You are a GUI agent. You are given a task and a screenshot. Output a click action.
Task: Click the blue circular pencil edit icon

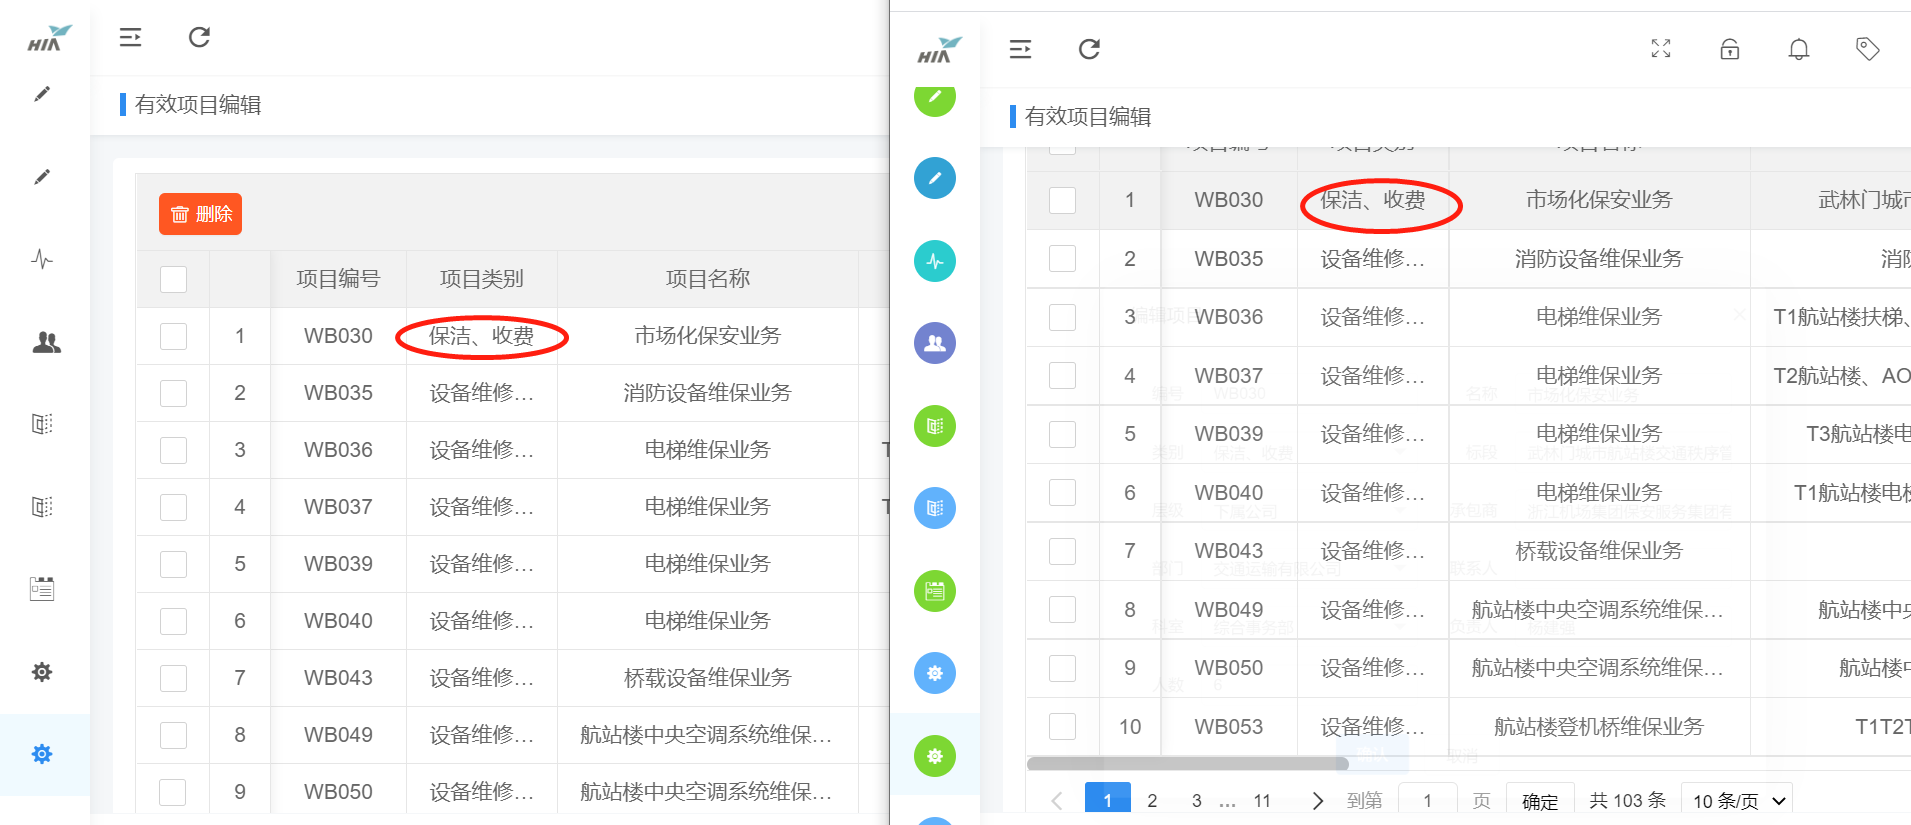[x=934, y=178]
